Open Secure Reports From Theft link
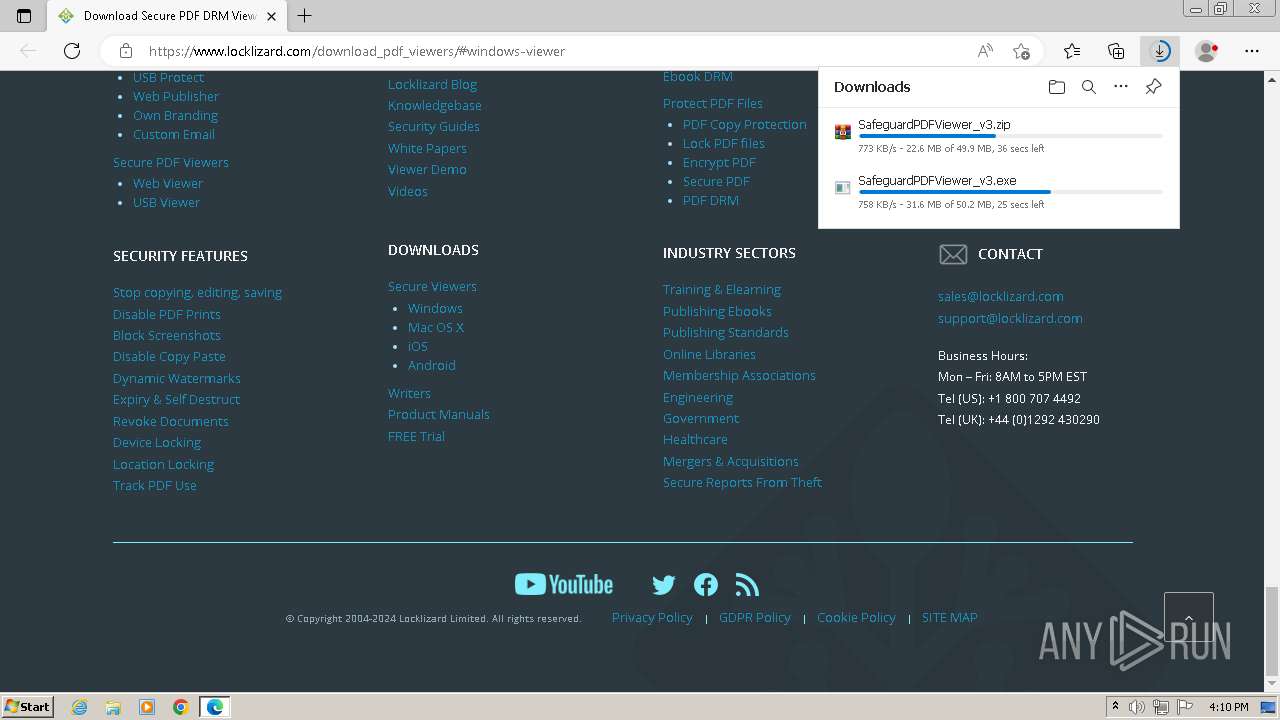The height and width of the screenshot is (720, 1280). point(742,482)
